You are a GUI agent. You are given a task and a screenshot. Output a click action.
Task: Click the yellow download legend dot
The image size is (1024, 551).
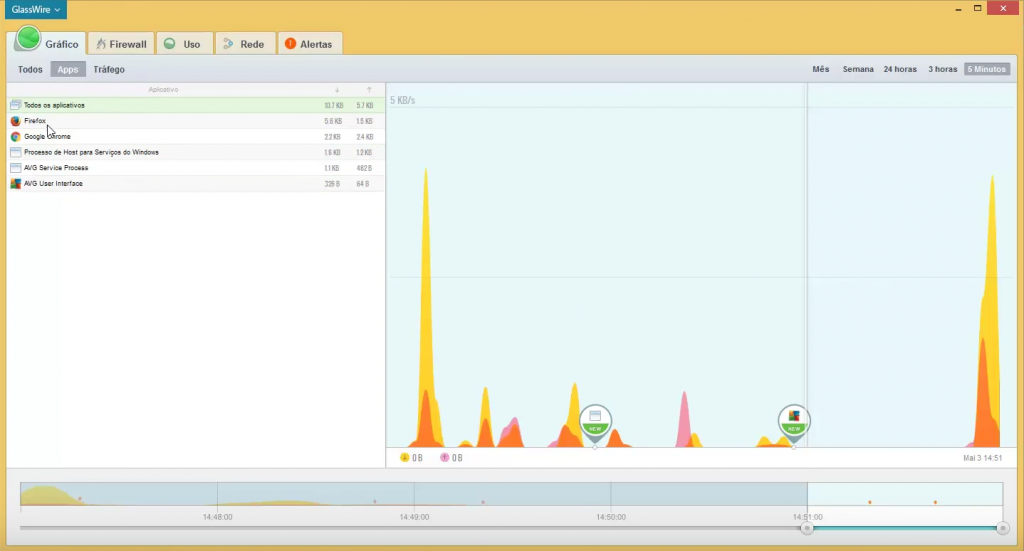click(x=404, y=458)
